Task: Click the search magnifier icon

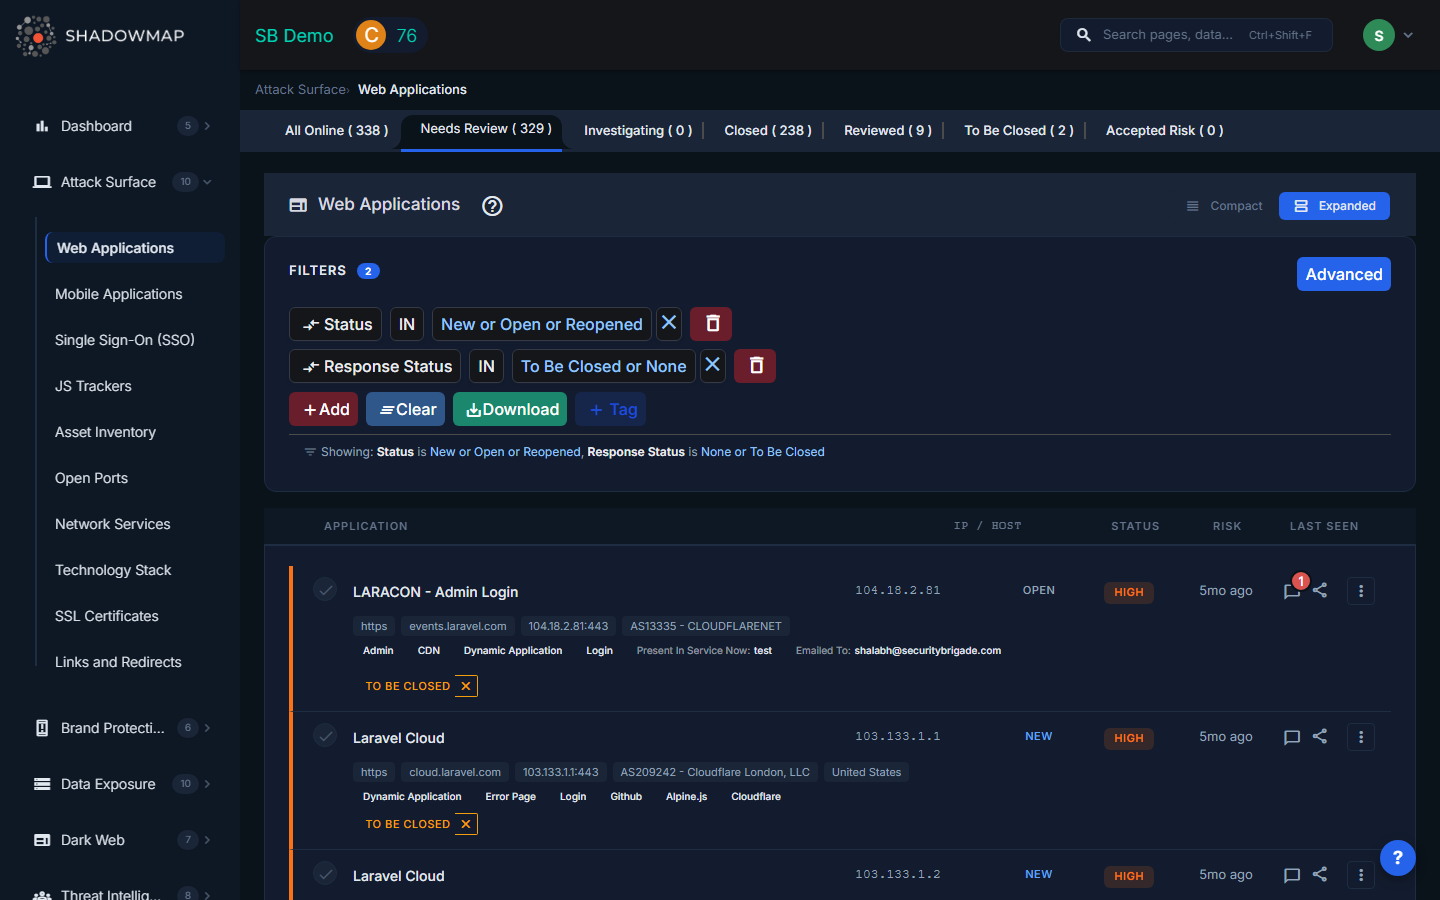Action: (1083, 34)
